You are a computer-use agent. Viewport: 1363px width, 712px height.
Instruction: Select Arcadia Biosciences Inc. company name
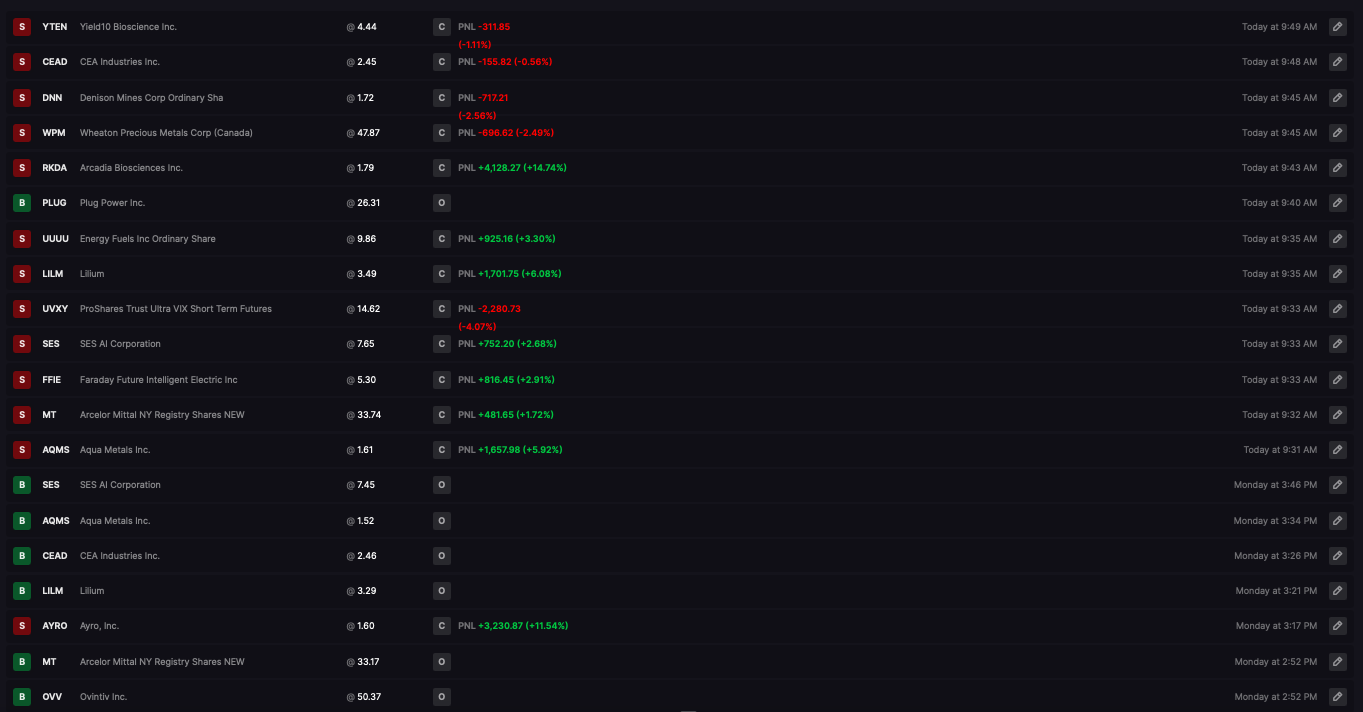pyautogui.click(x=131, y=168)
